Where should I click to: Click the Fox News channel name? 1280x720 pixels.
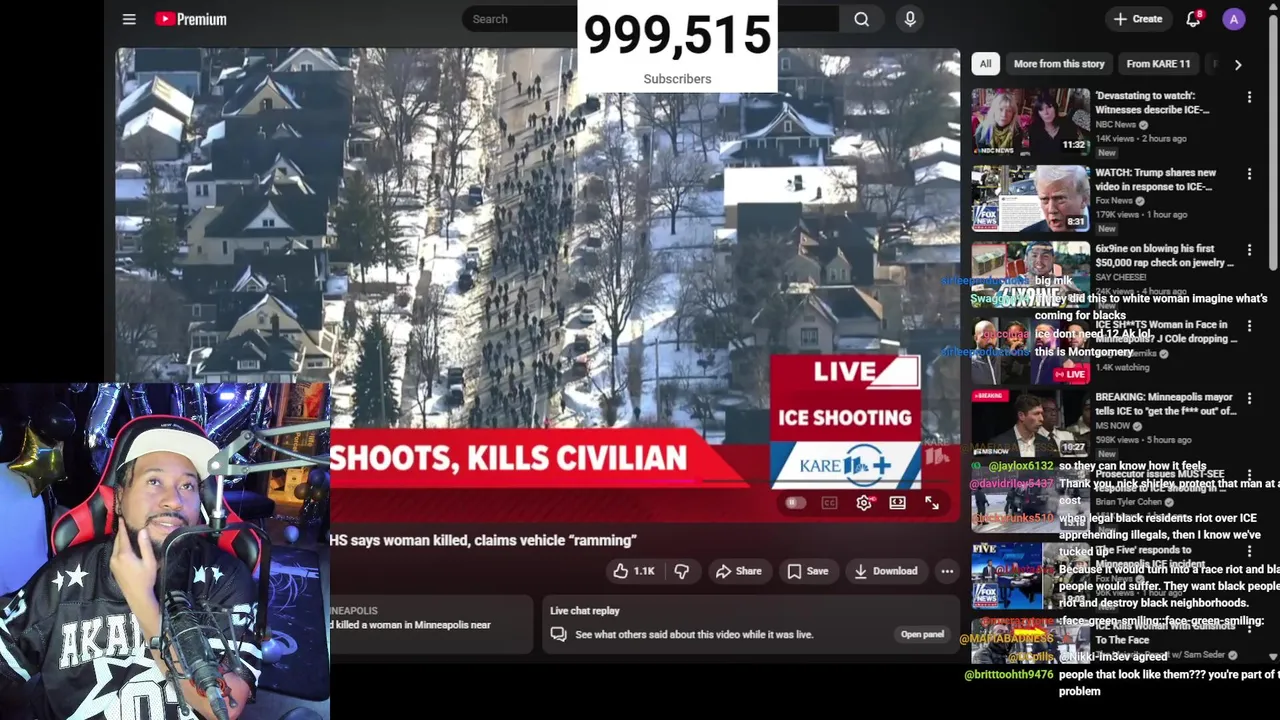click(1115, 201)
